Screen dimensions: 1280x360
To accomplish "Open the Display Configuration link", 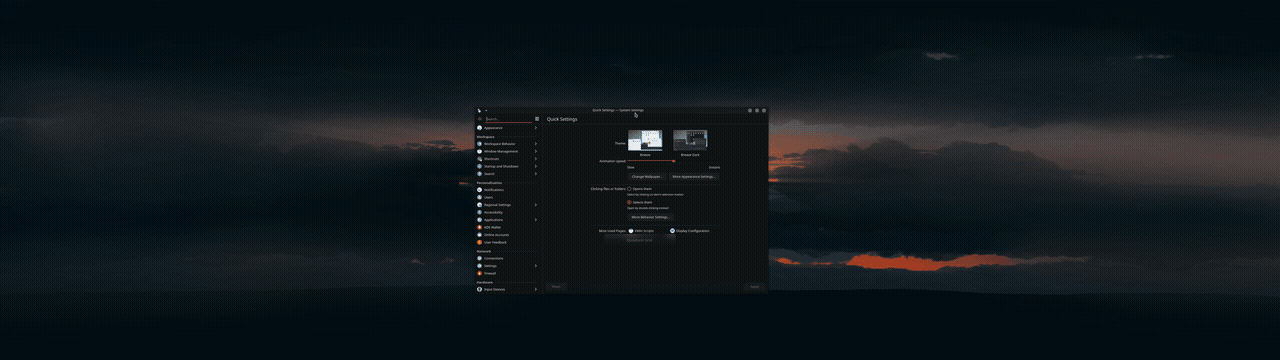I will point(692,231).
